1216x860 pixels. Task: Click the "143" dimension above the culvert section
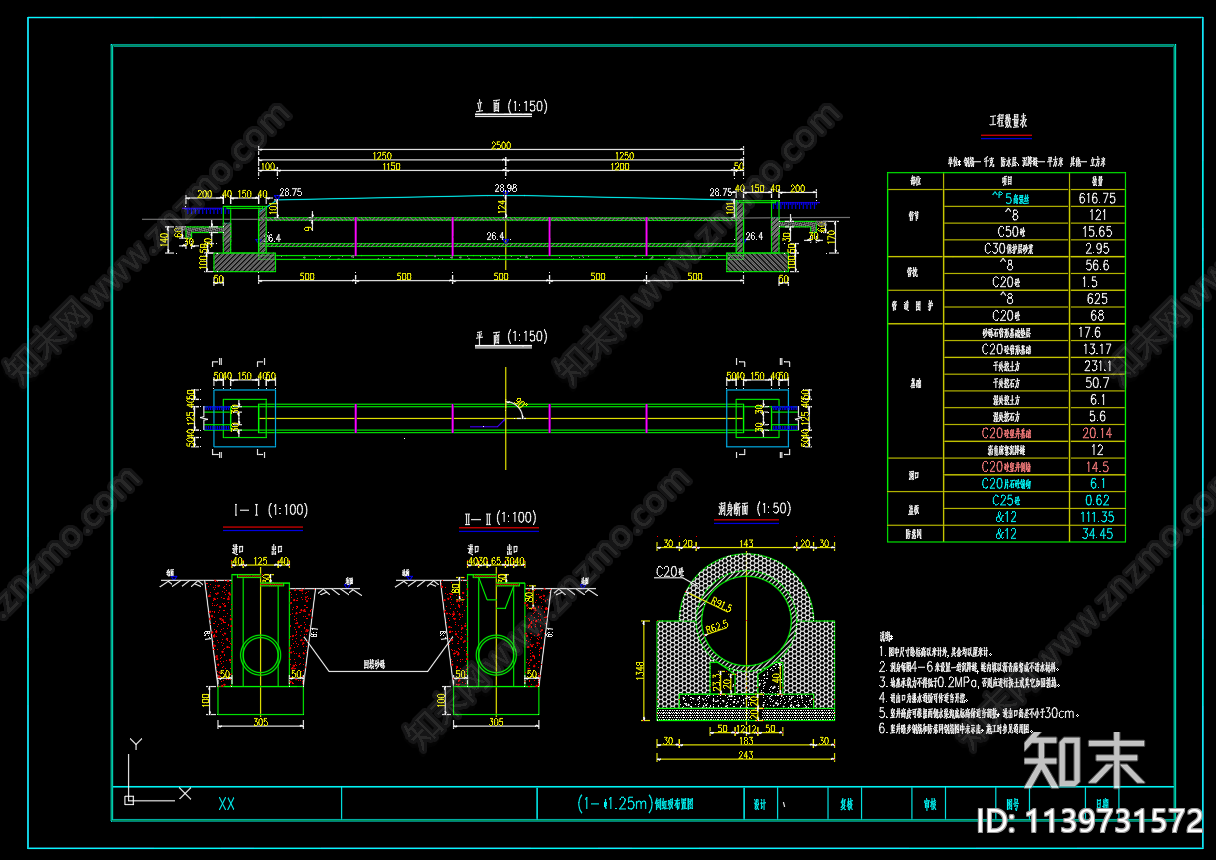point(745,543)
